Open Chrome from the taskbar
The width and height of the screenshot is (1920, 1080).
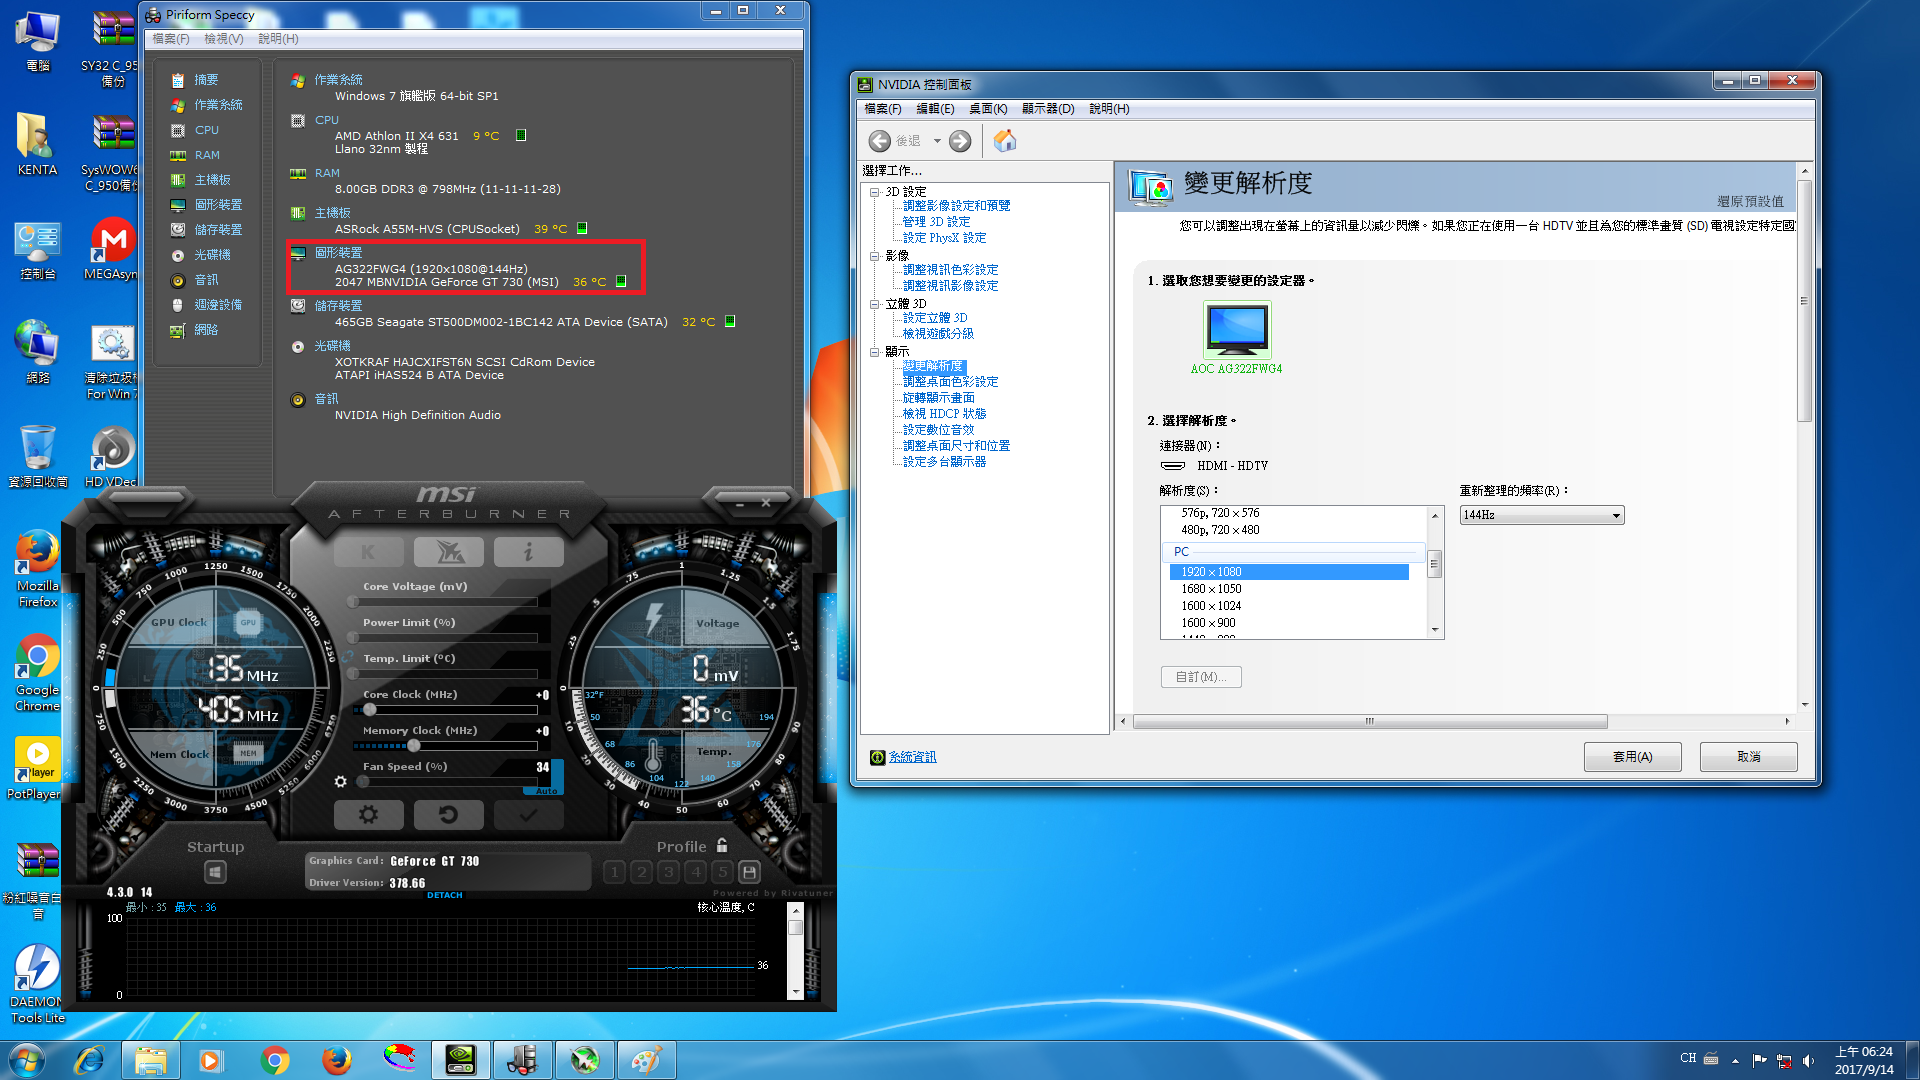(x=274, y=1060)
